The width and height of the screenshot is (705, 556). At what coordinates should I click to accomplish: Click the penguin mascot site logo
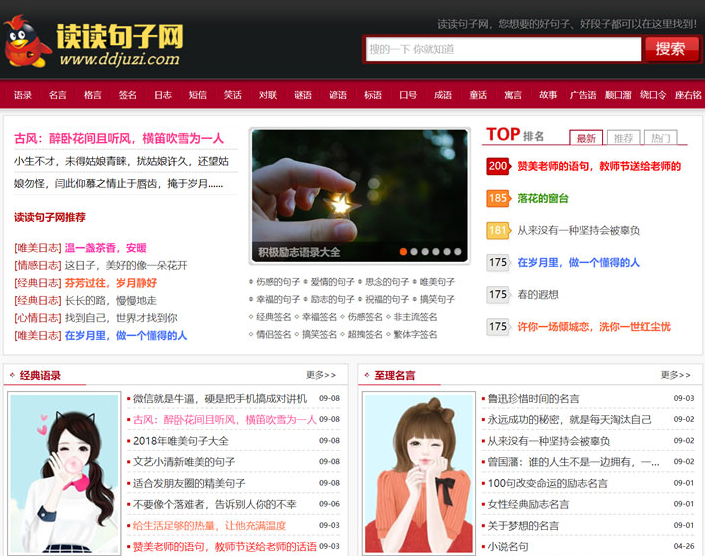(27, 43)
